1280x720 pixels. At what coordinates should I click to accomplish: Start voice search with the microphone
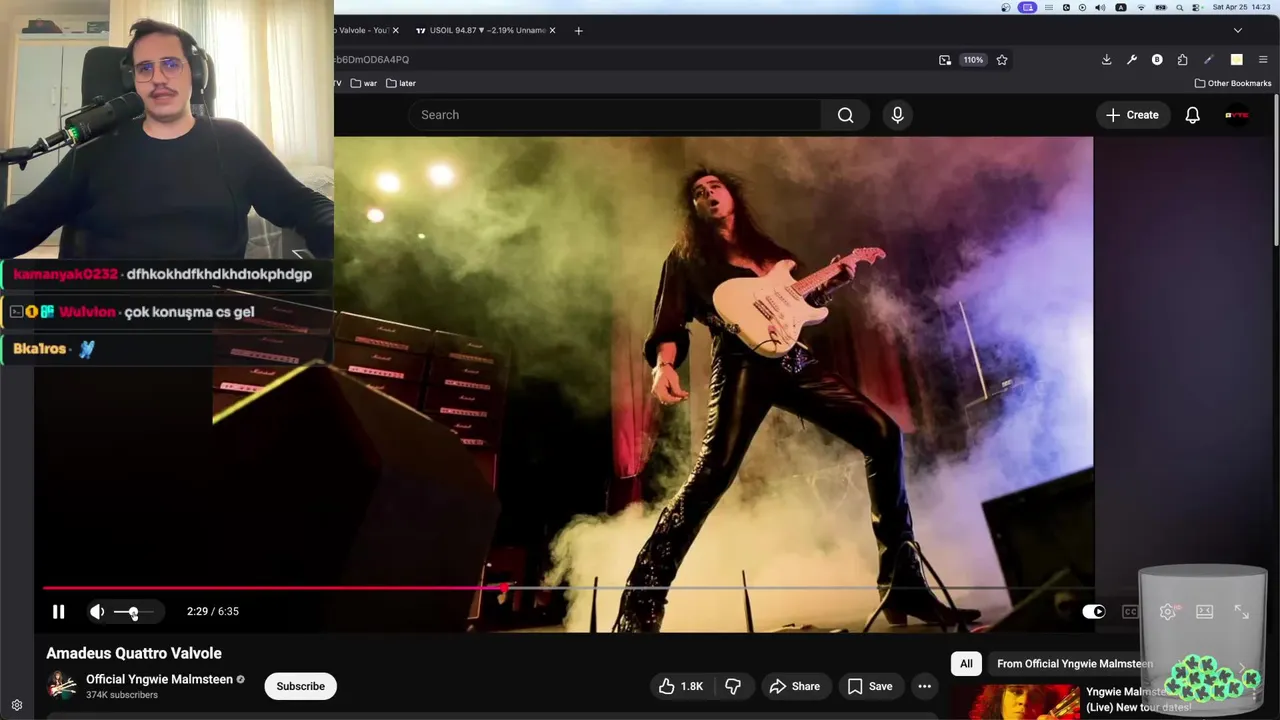coord(897,115)
